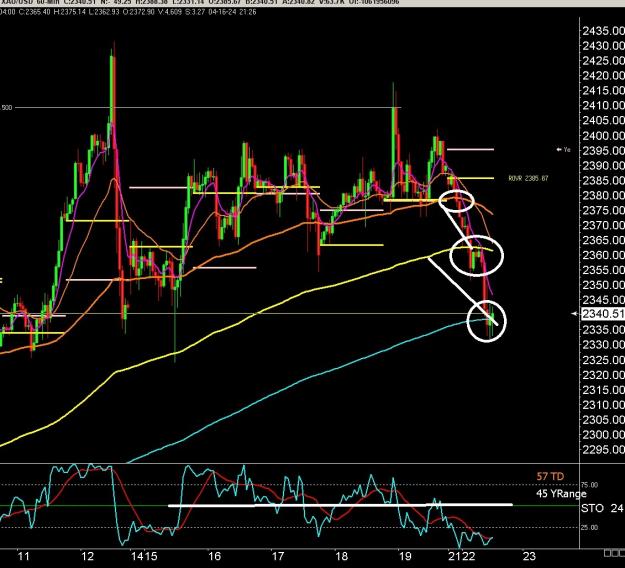Screen dimensions: 625x568
Task: Select the STO 24 stochastic readout
Action: point(602,508)
